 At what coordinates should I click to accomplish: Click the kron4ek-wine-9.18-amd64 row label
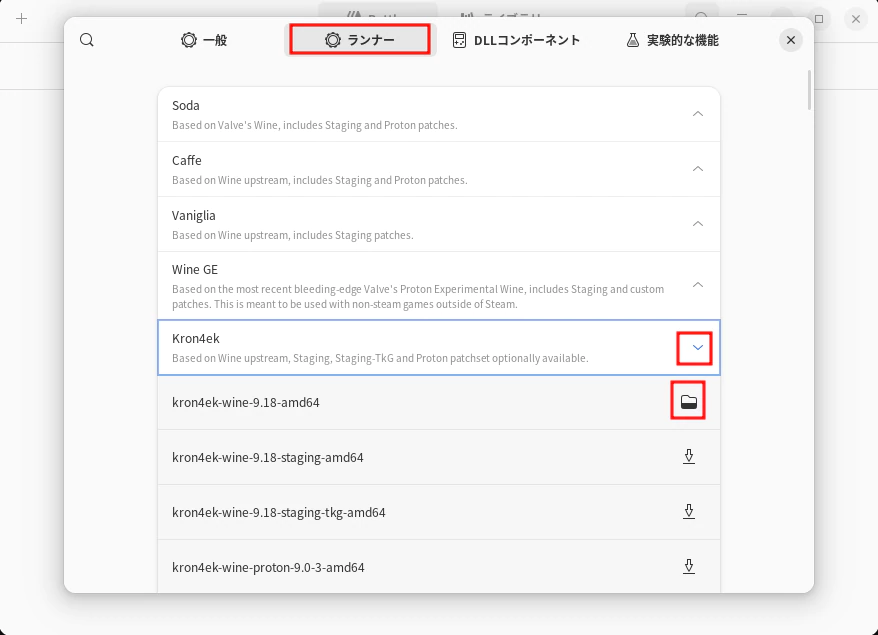coord(245,403)
